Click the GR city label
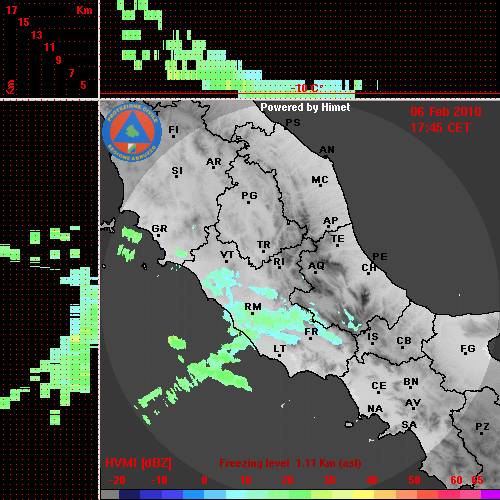This screenshot has width=500, height=500. pyautogui.click(x=159, y=229)
